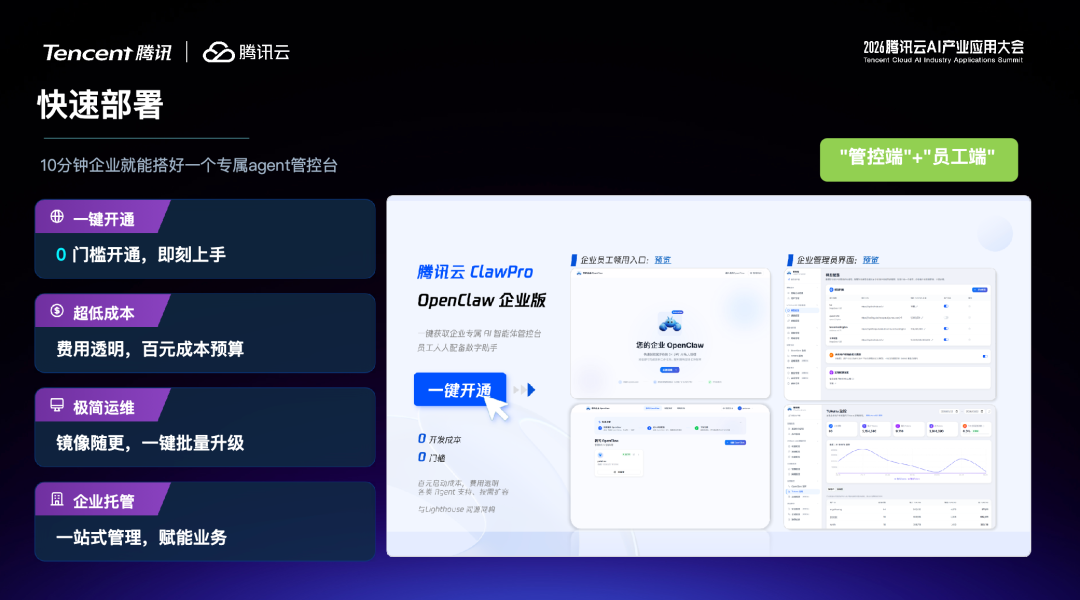Open the monitoring line chart screenshot thumbnail
The height and width of the screenshot is (600, 1080).
(x=890, y=467)
